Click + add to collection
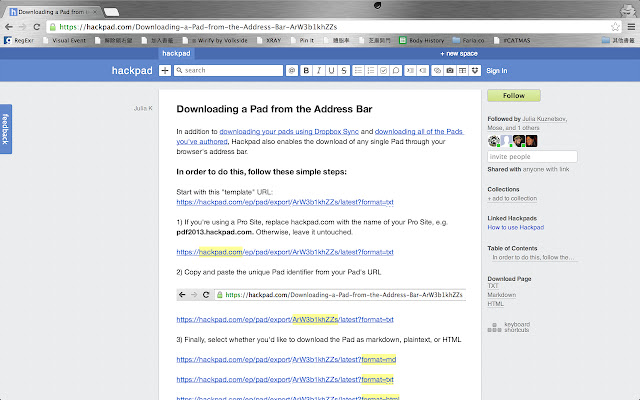Image resolution: width=640 pixels, height=400 pixels. point(512,198)
